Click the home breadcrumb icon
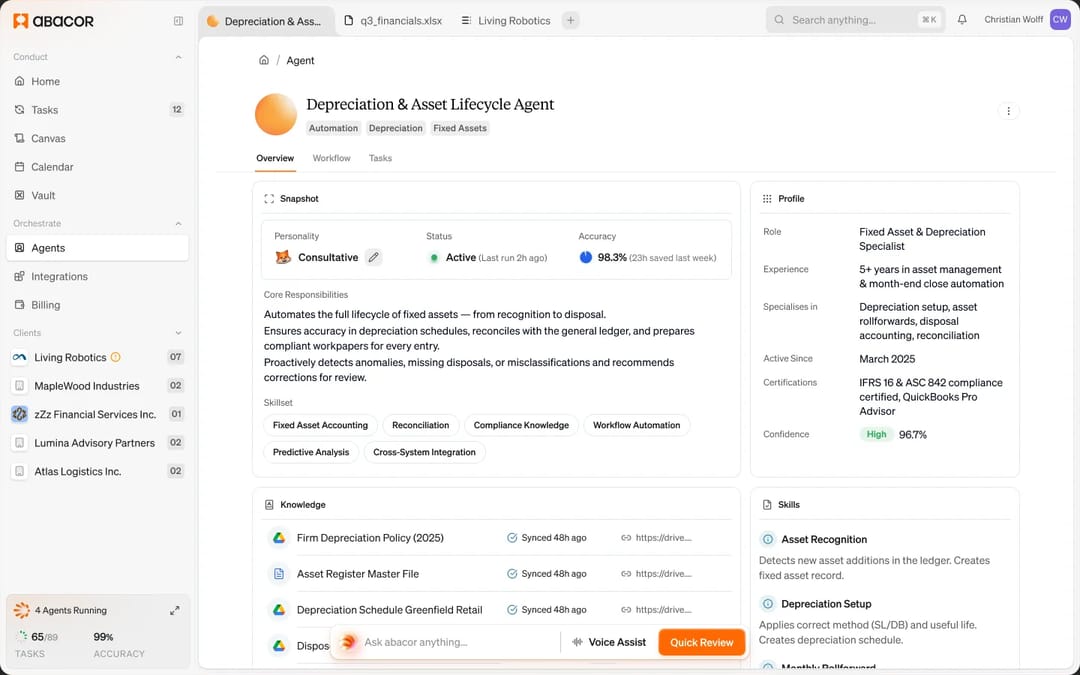Screen dimensions: 1080x675 264,60
